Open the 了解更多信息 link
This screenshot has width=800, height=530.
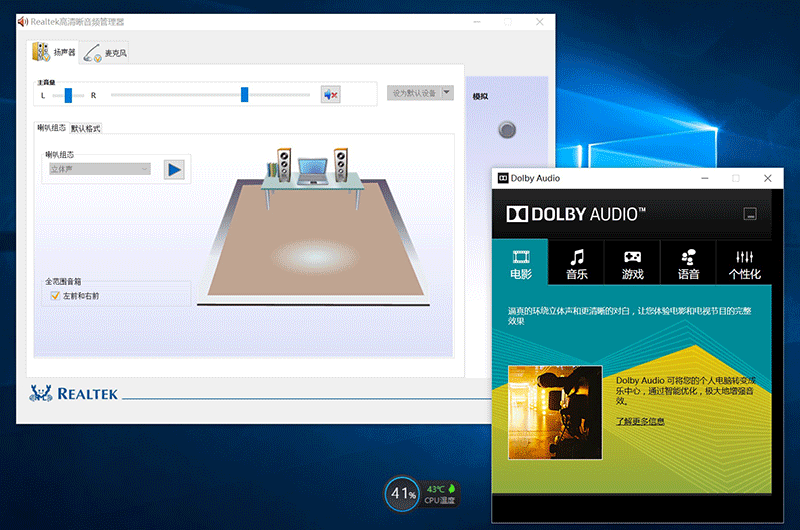tap(640, 421)
